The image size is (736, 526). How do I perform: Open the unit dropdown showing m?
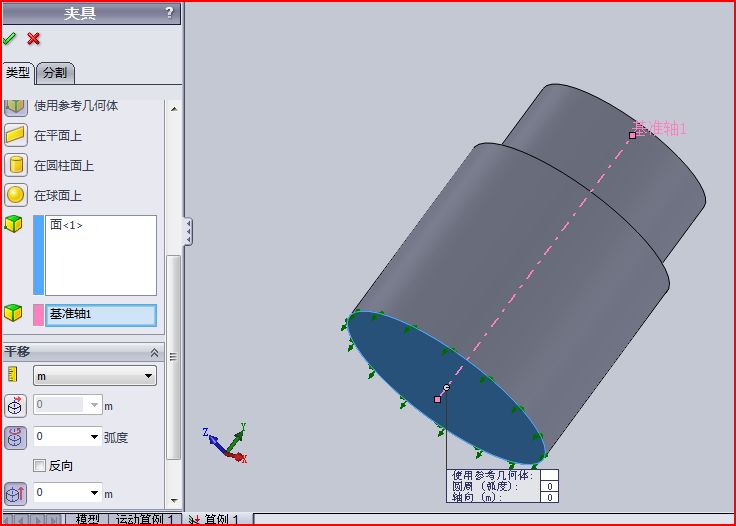(95, 376)
